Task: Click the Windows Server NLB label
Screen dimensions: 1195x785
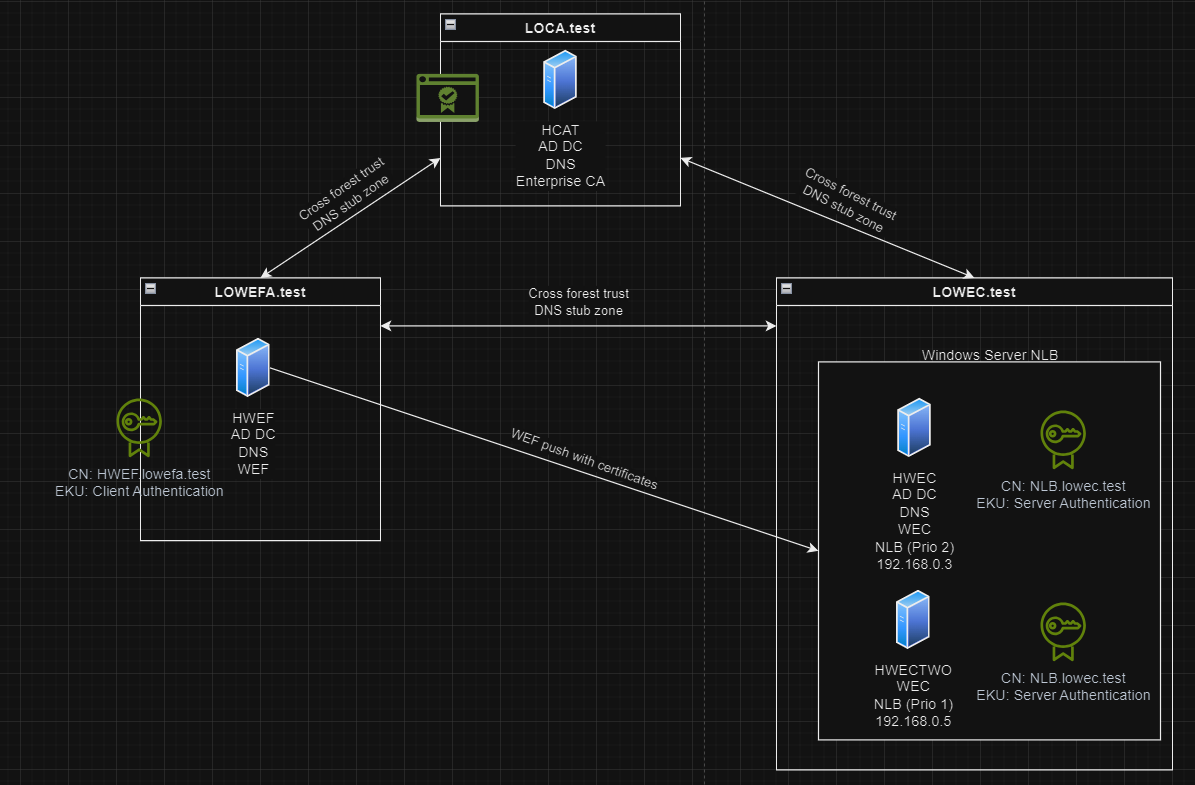Action: click(989, 355)
